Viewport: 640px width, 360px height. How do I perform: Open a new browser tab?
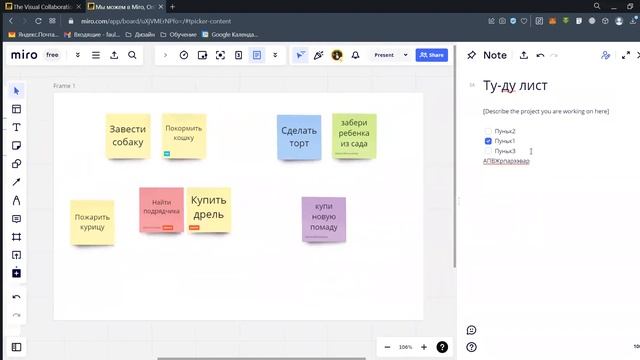point(173,7)
